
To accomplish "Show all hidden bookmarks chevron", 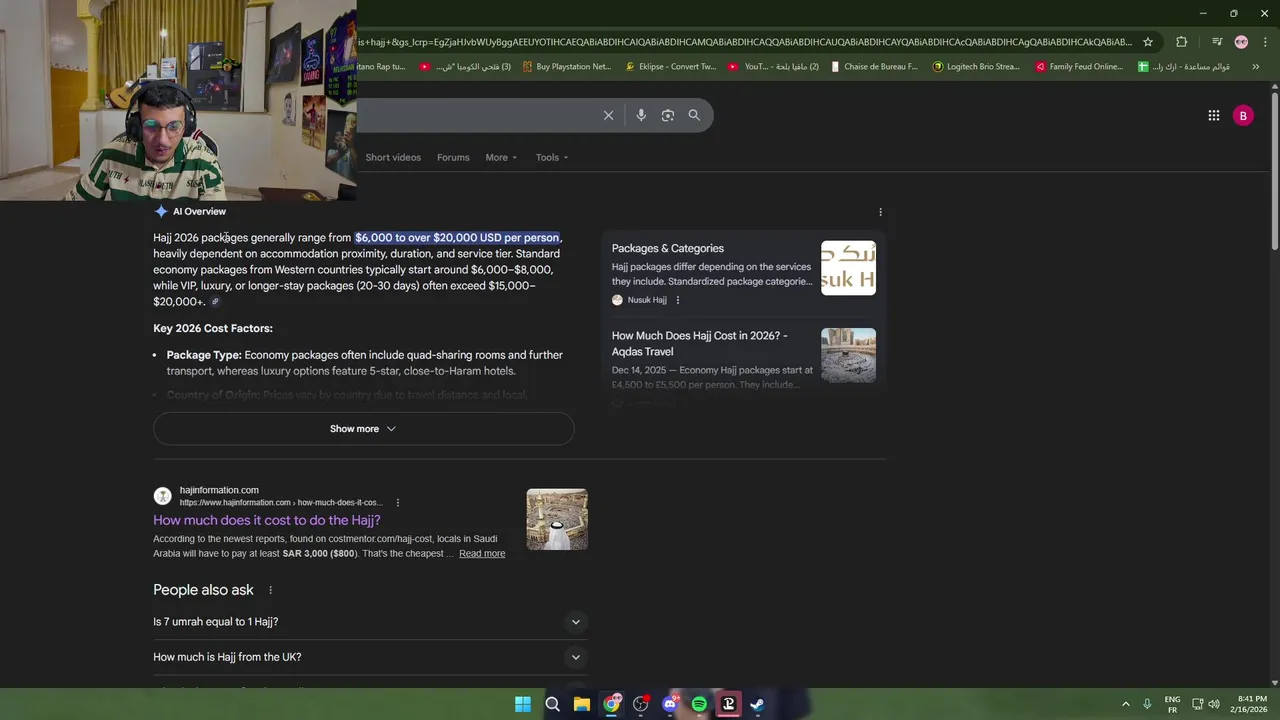I will pyautogui.click(x=1255, y=67).
